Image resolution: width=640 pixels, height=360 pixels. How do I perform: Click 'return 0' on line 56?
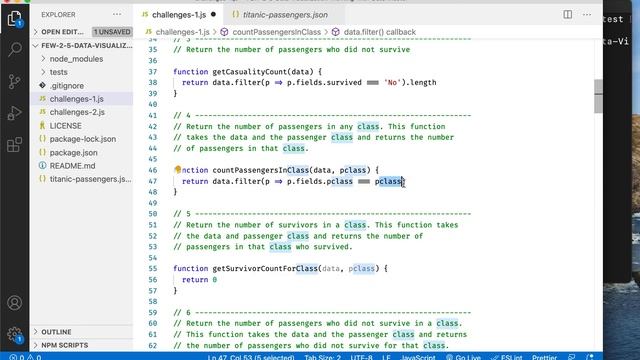pos(200,280)
